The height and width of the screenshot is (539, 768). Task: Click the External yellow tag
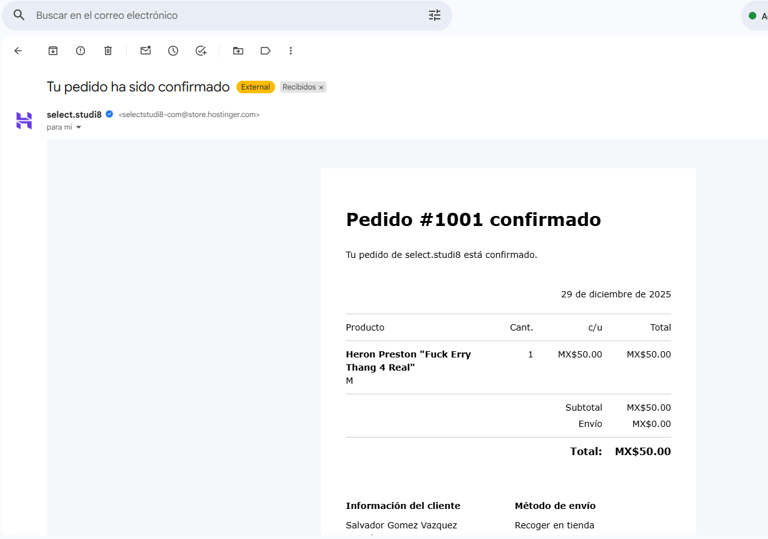pos(255,87)
